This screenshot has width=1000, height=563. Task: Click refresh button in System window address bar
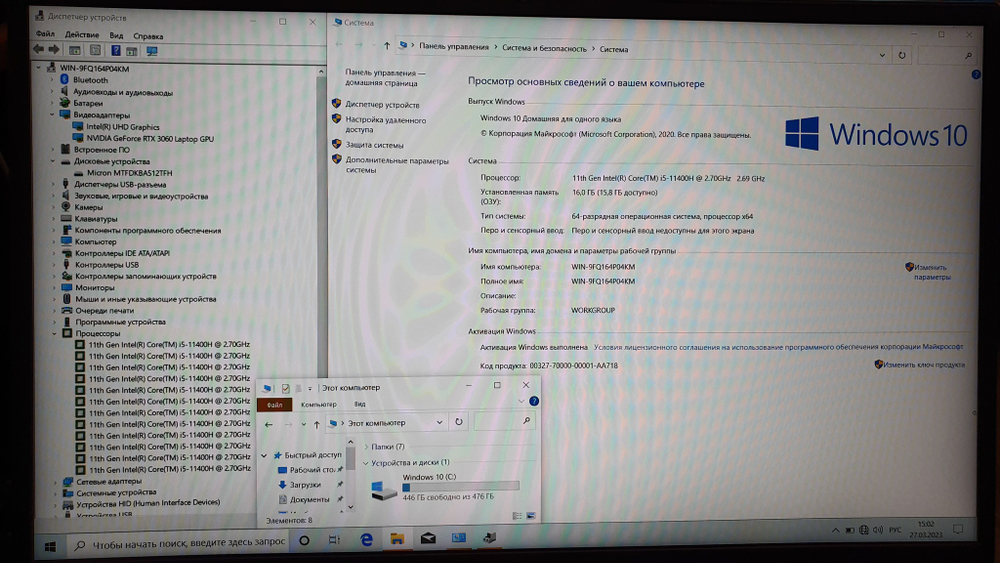(902, 55)
